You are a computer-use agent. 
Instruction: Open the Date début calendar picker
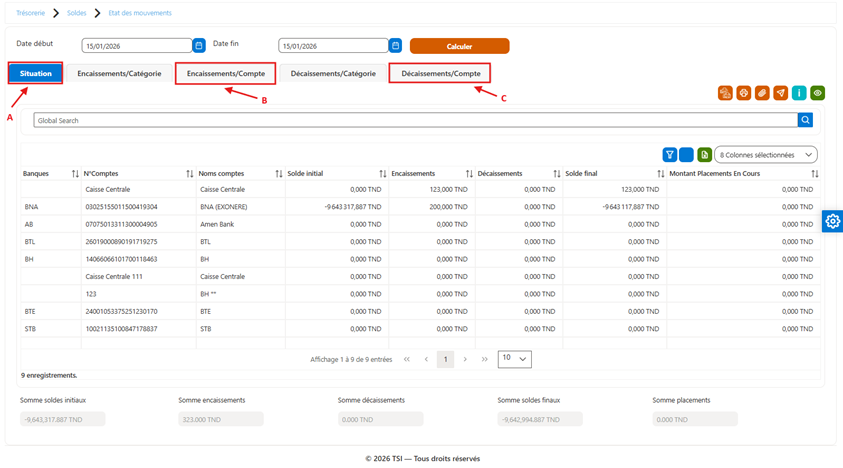[199, 46]
